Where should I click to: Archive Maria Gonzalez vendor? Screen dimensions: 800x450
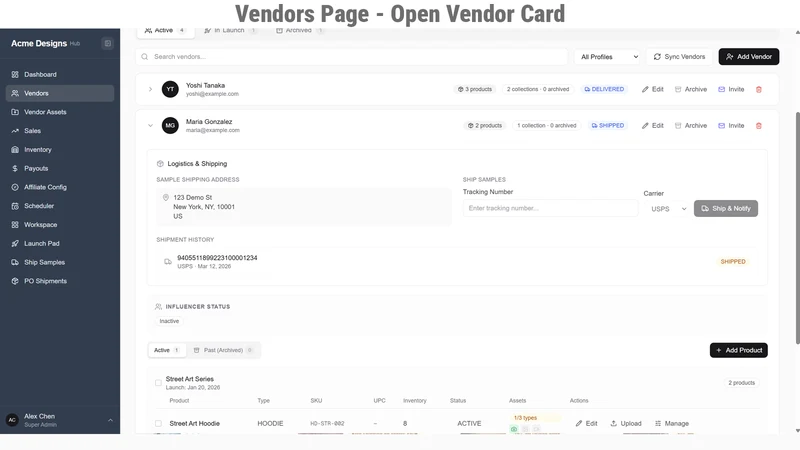691,126
